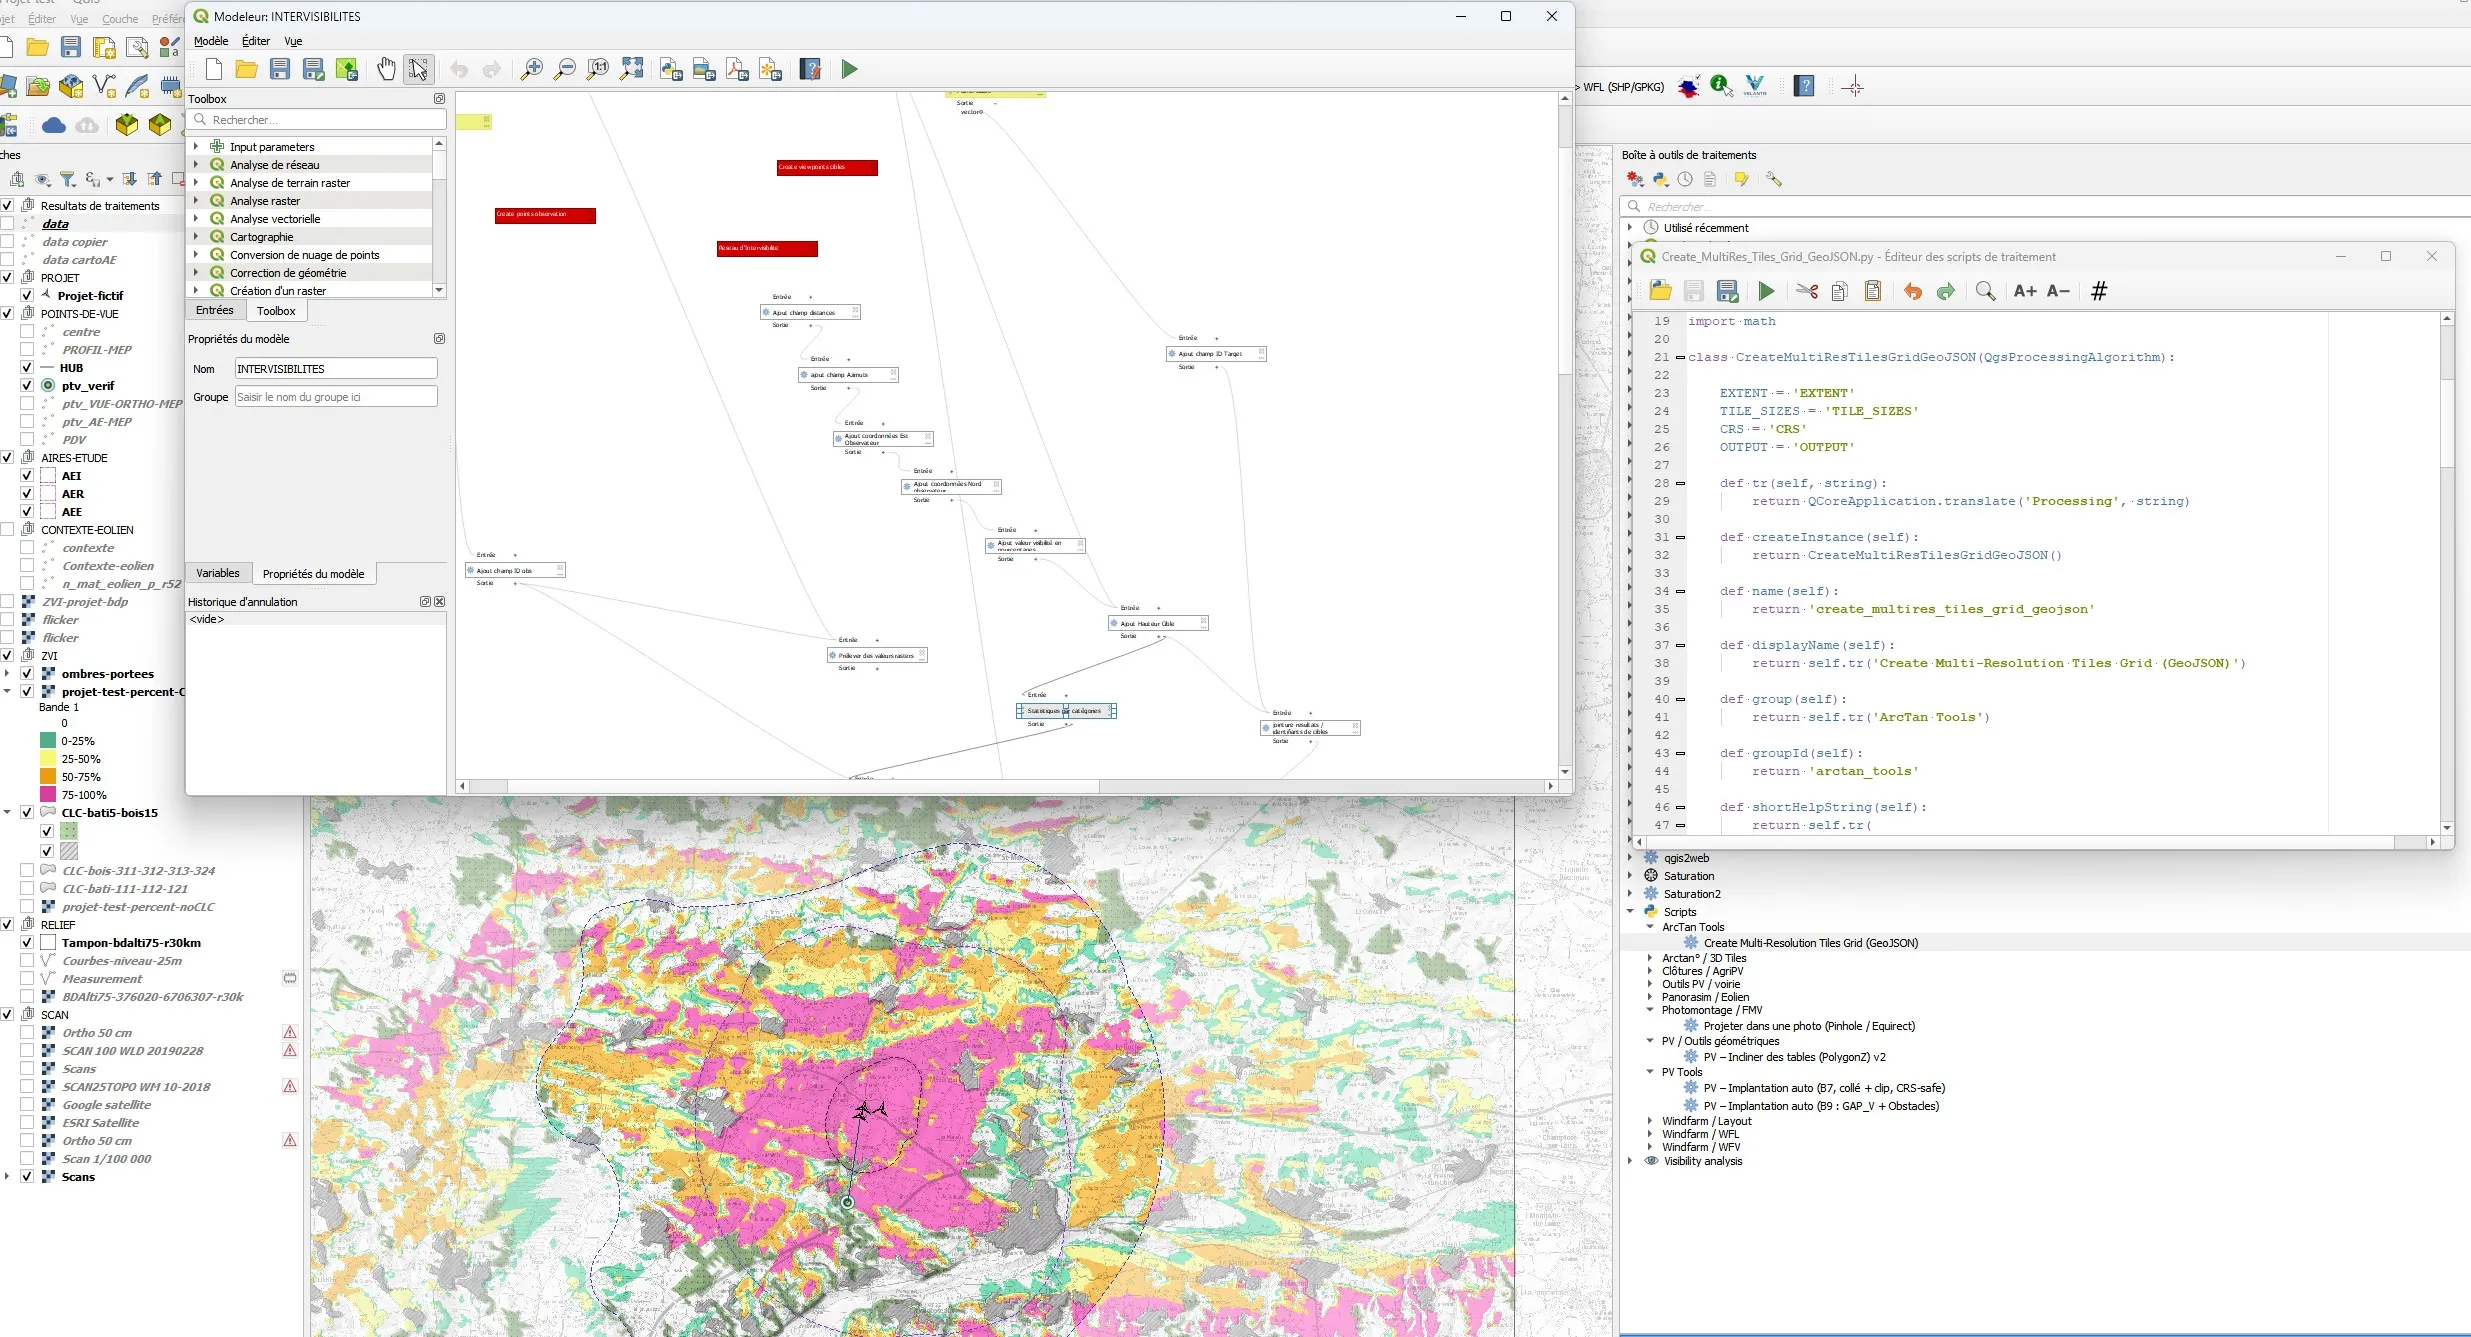Switch to Entrées tab
Screen dimensions: 2471x1337
215,311
